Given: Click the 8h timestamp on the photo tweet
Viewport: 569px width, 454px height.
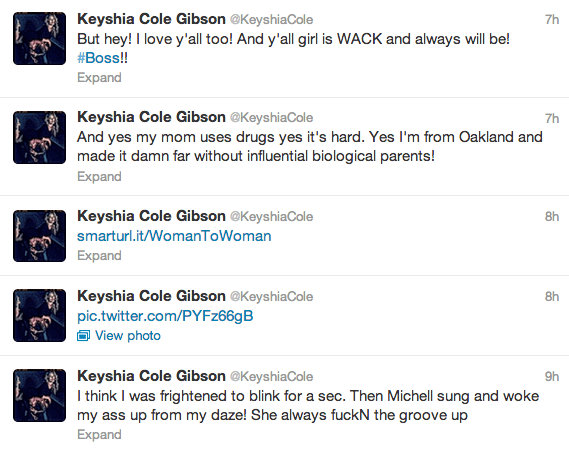Looking at the screenshot, I should click(552, 296).
